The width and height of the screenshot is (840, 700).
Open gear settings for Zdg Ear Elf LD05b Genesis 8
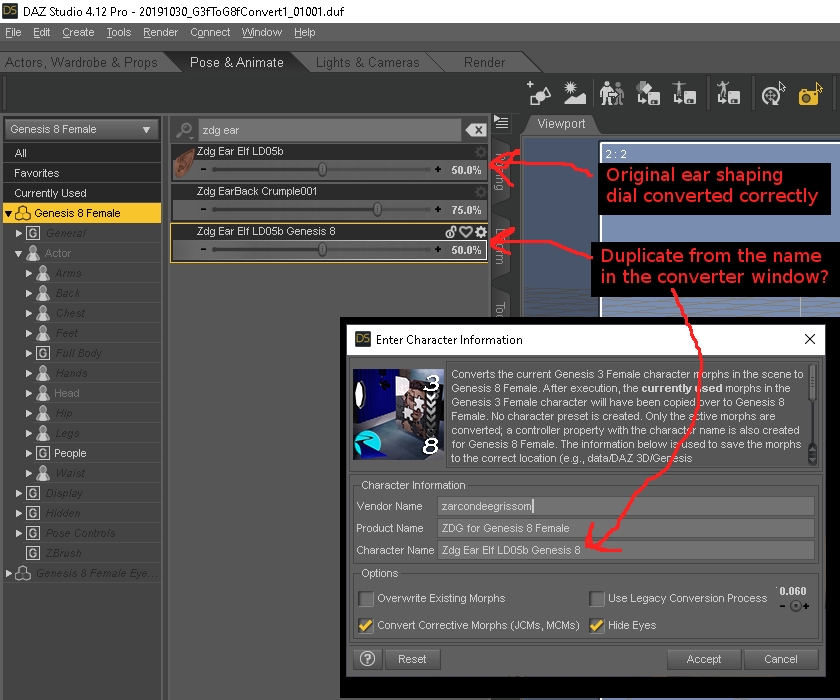[481, 232]
